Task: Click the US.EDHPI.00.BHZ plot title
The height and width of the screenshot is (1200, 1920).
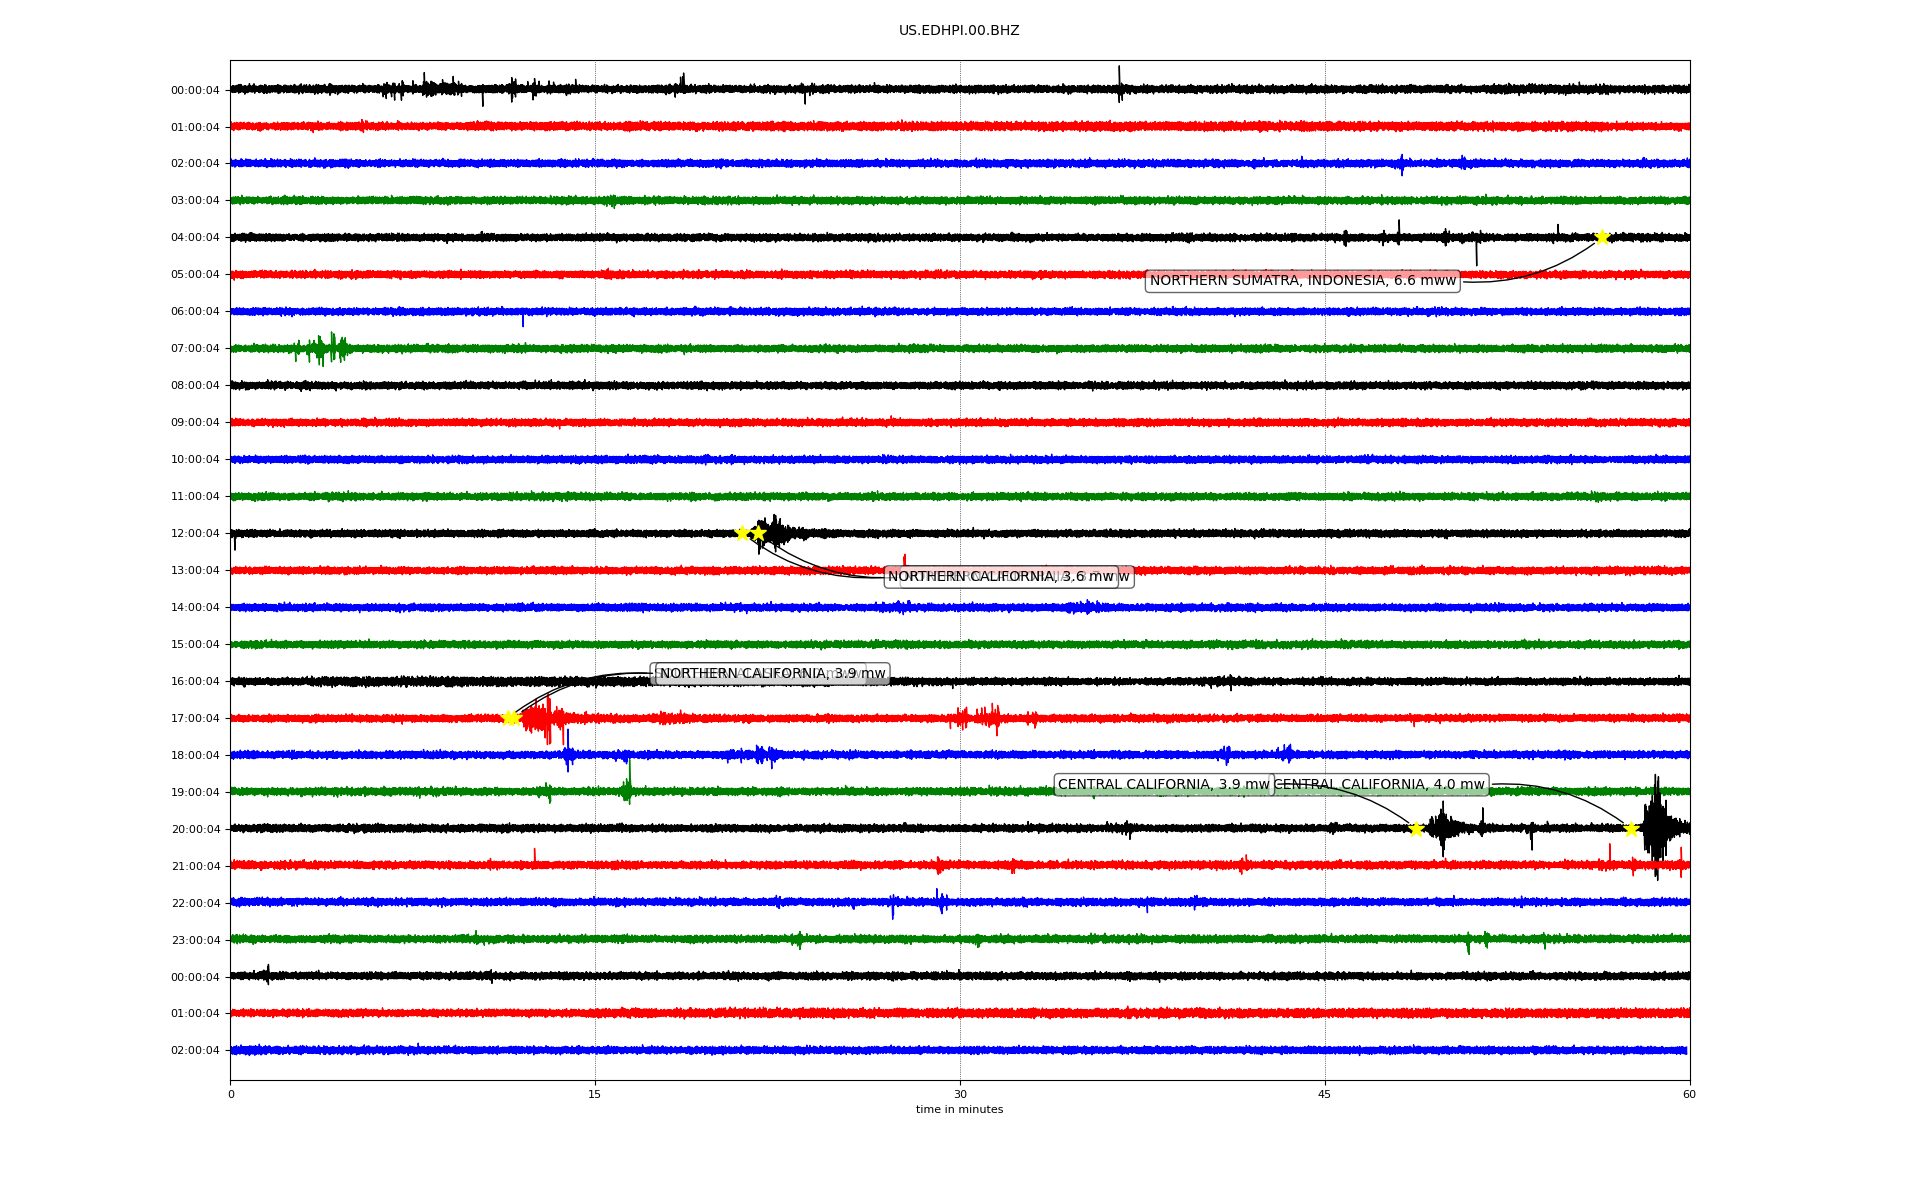Action: pyautogui.click(x=959, y=31)
